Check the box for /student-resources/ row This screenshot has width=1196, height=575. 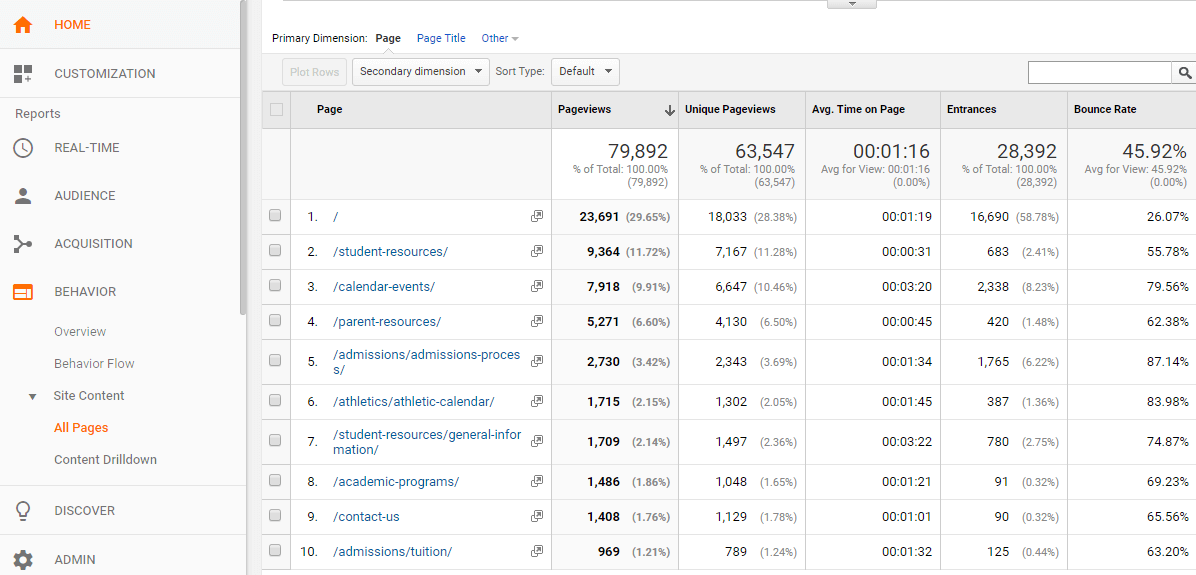(x=275, y=250)
